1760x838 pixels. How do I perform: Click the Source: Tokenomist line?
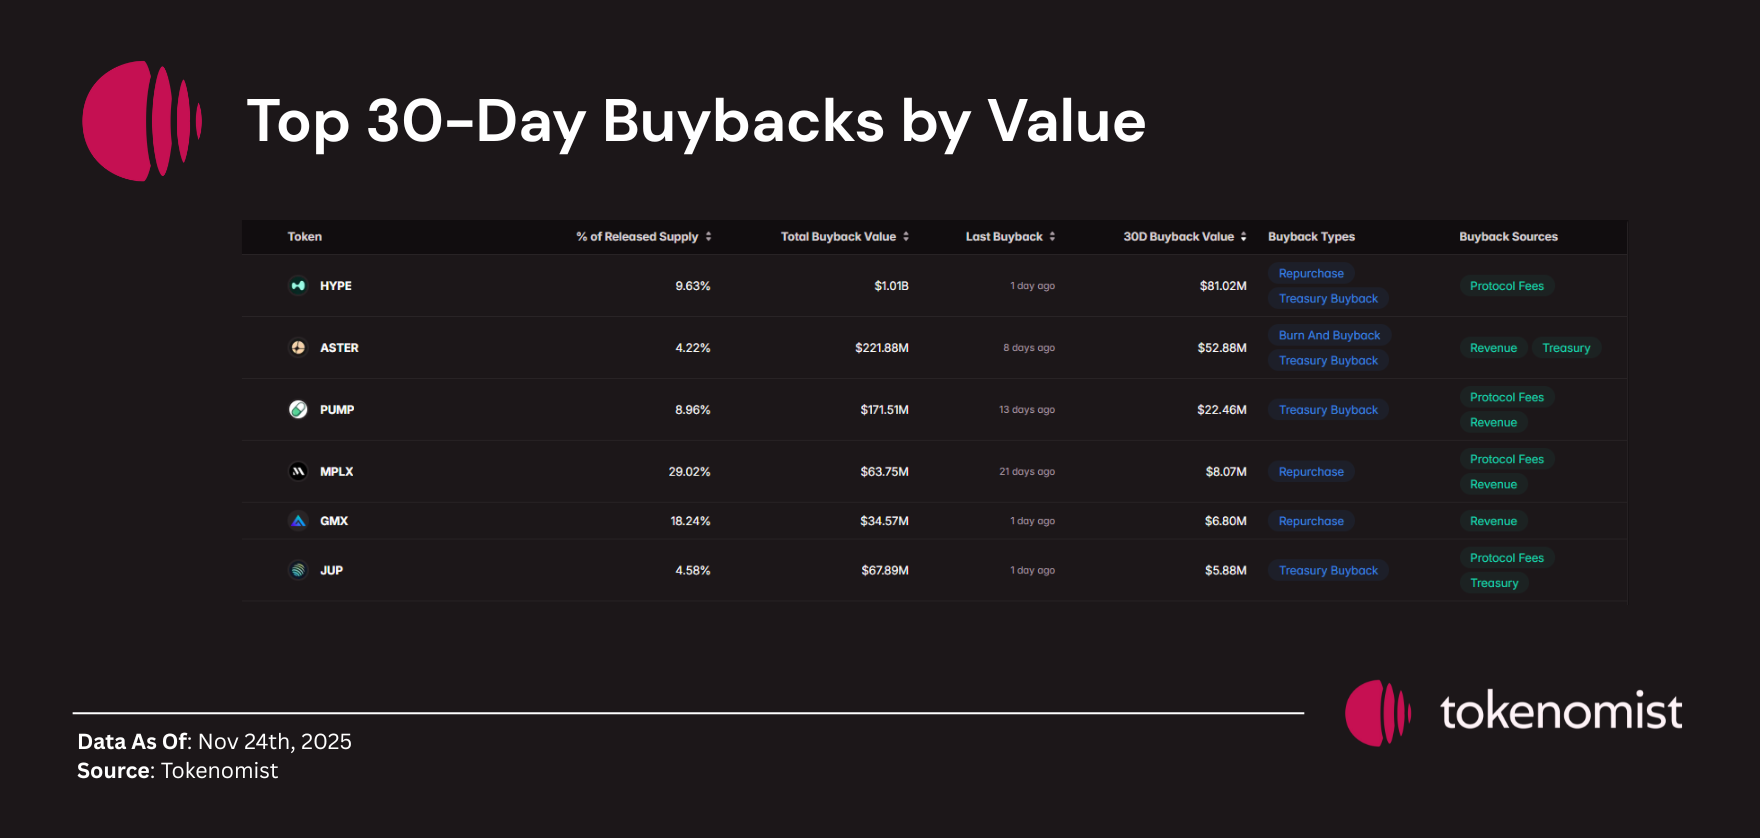point(177,771)
